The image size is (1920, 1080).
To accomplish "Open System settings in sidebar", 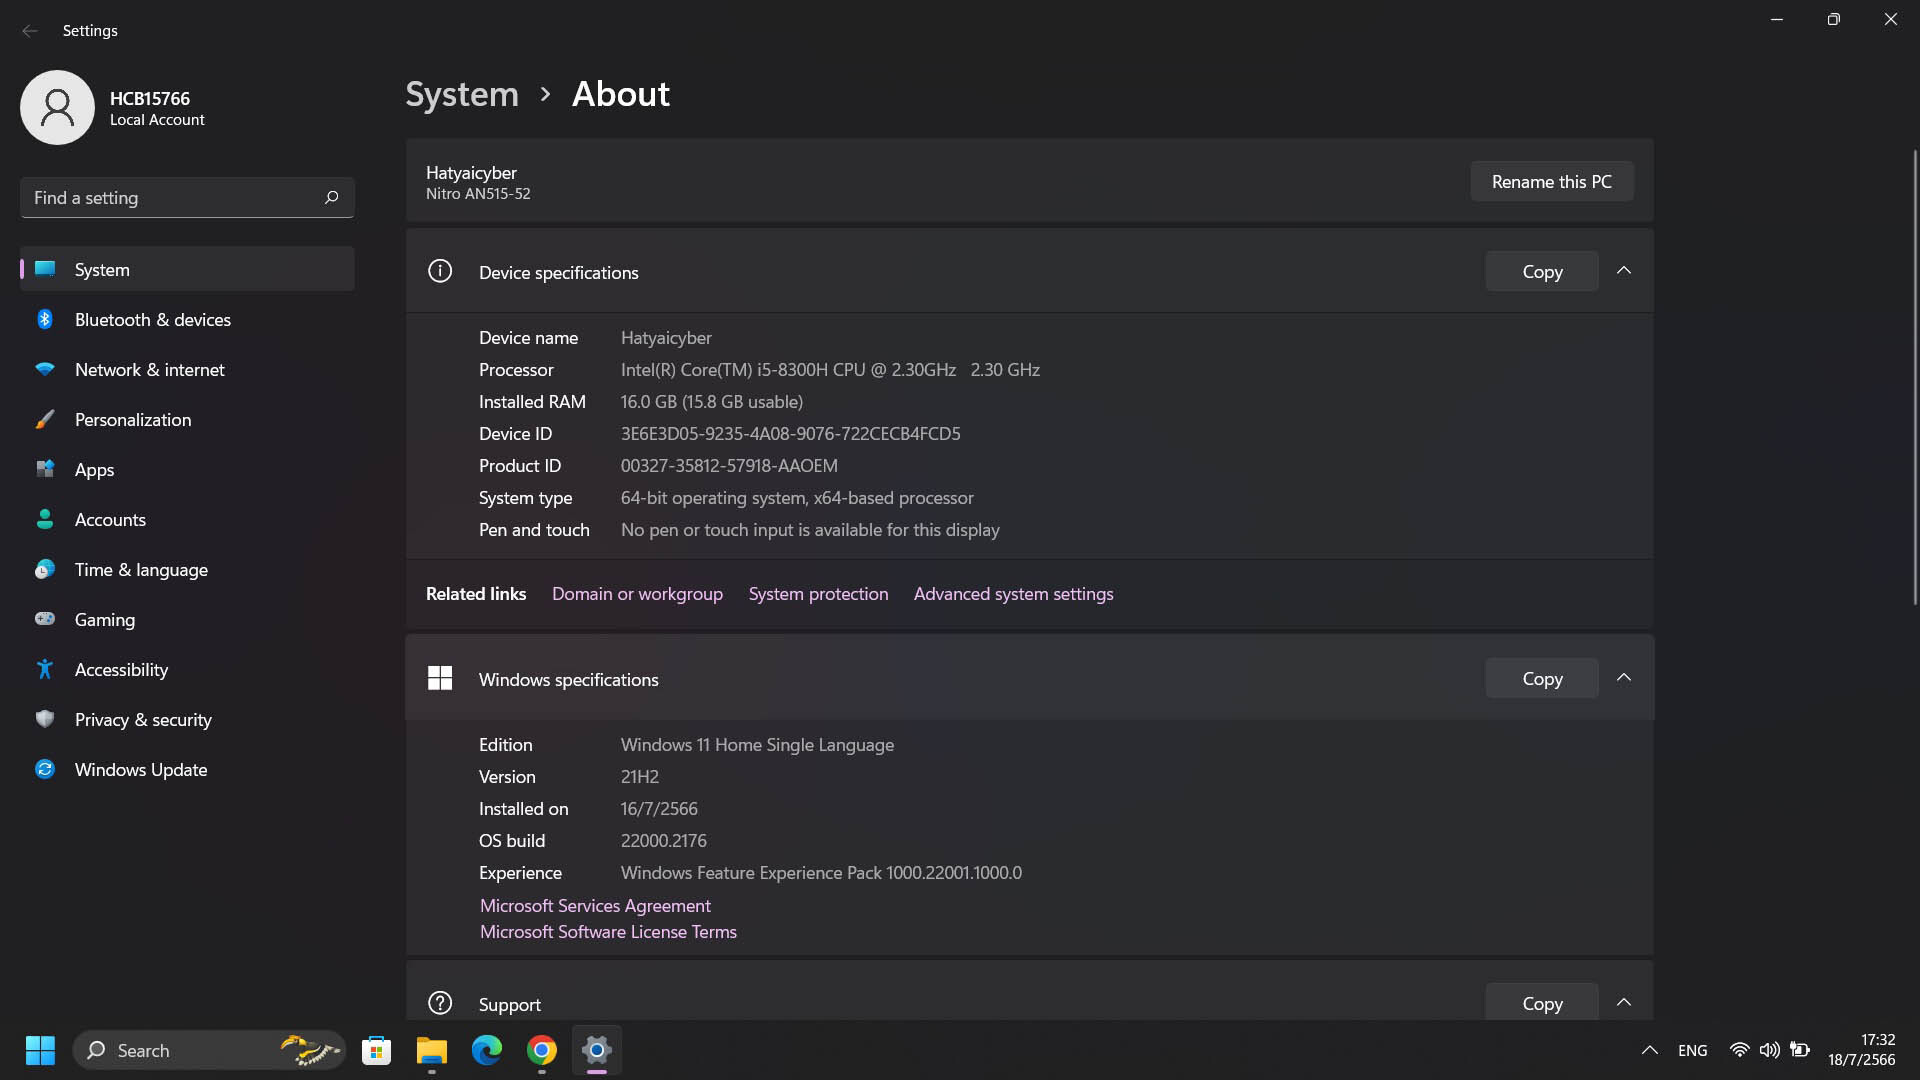I will point(187,269).
